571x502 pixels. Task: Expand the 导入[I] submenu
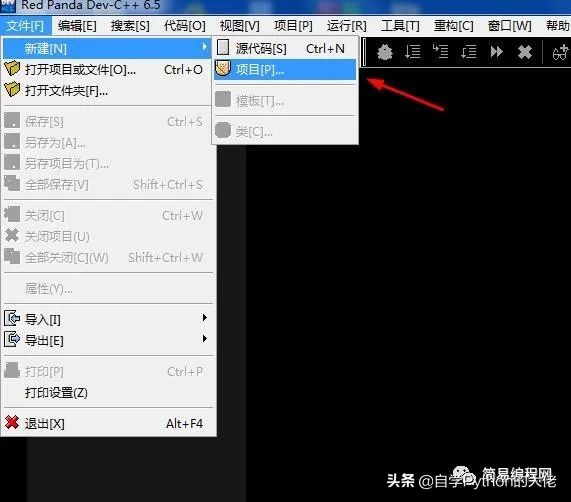(107, 319)
